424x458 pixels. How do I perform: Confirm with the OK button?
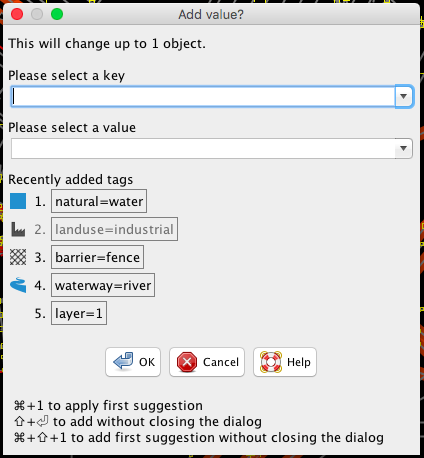(x=133, y=362)
